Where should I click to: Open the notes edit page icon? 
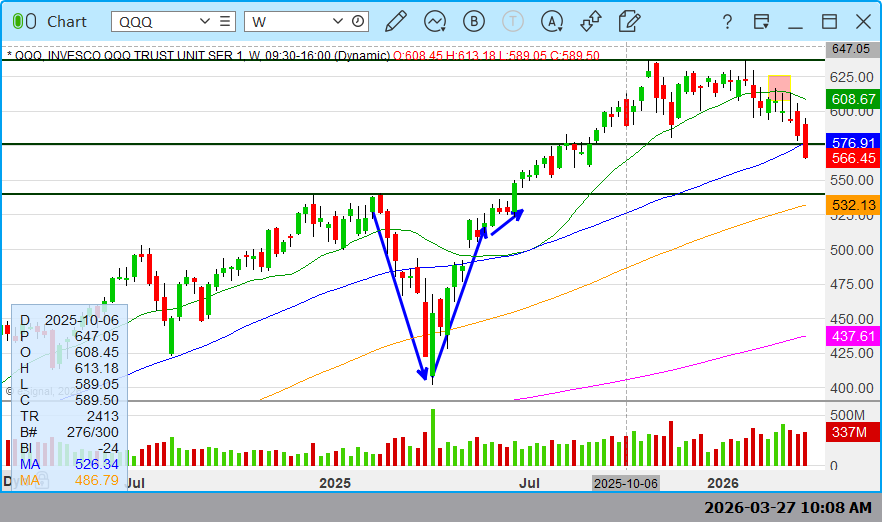(629, 21)
